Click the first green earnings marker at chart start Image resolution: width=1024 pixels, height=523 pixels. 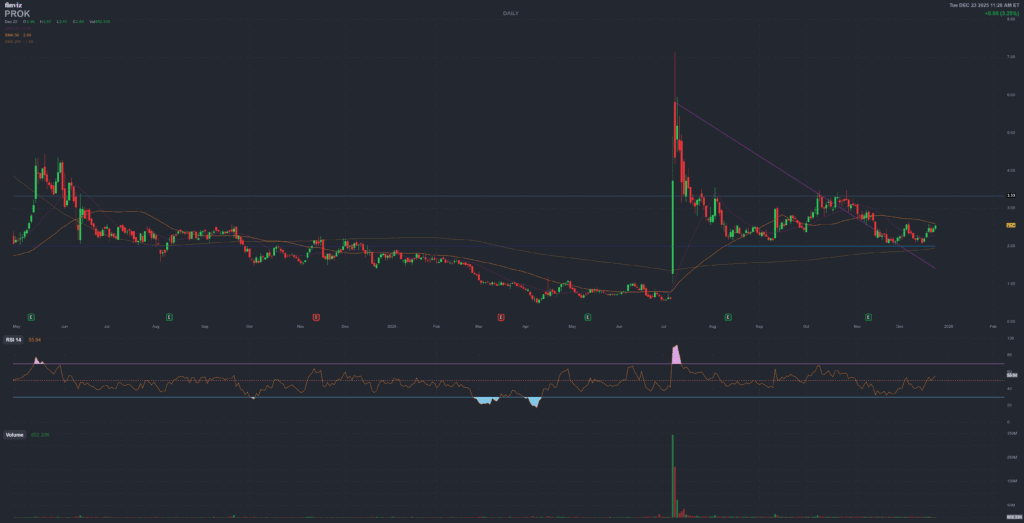[x=31, y=317]
